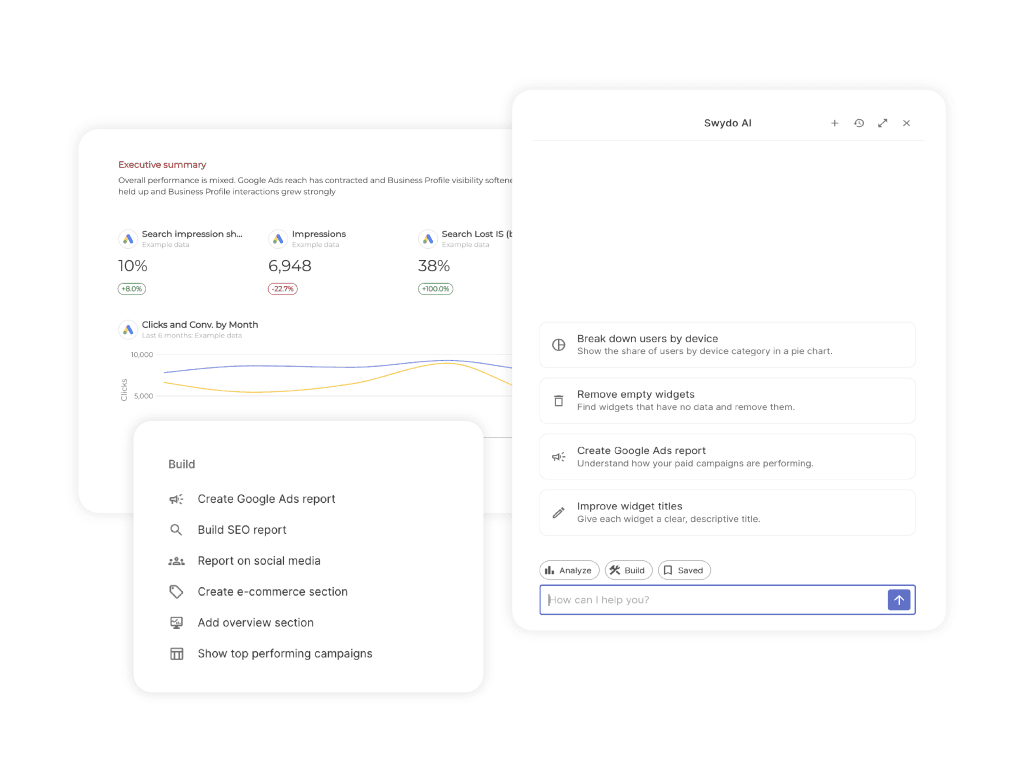Select Add overview section entry
This screenshot has height=781, width=1024.
click(255, 622)
